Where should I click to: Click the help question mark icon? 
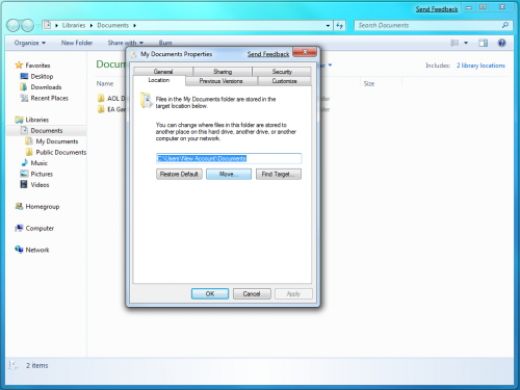(x=502, y=43)
